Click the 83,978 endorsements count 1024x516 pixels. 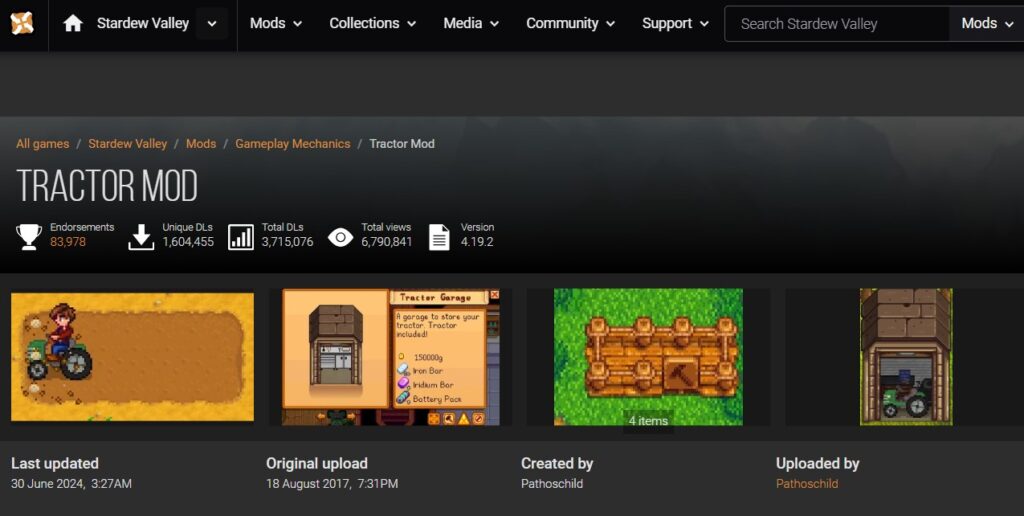[68, 242]
